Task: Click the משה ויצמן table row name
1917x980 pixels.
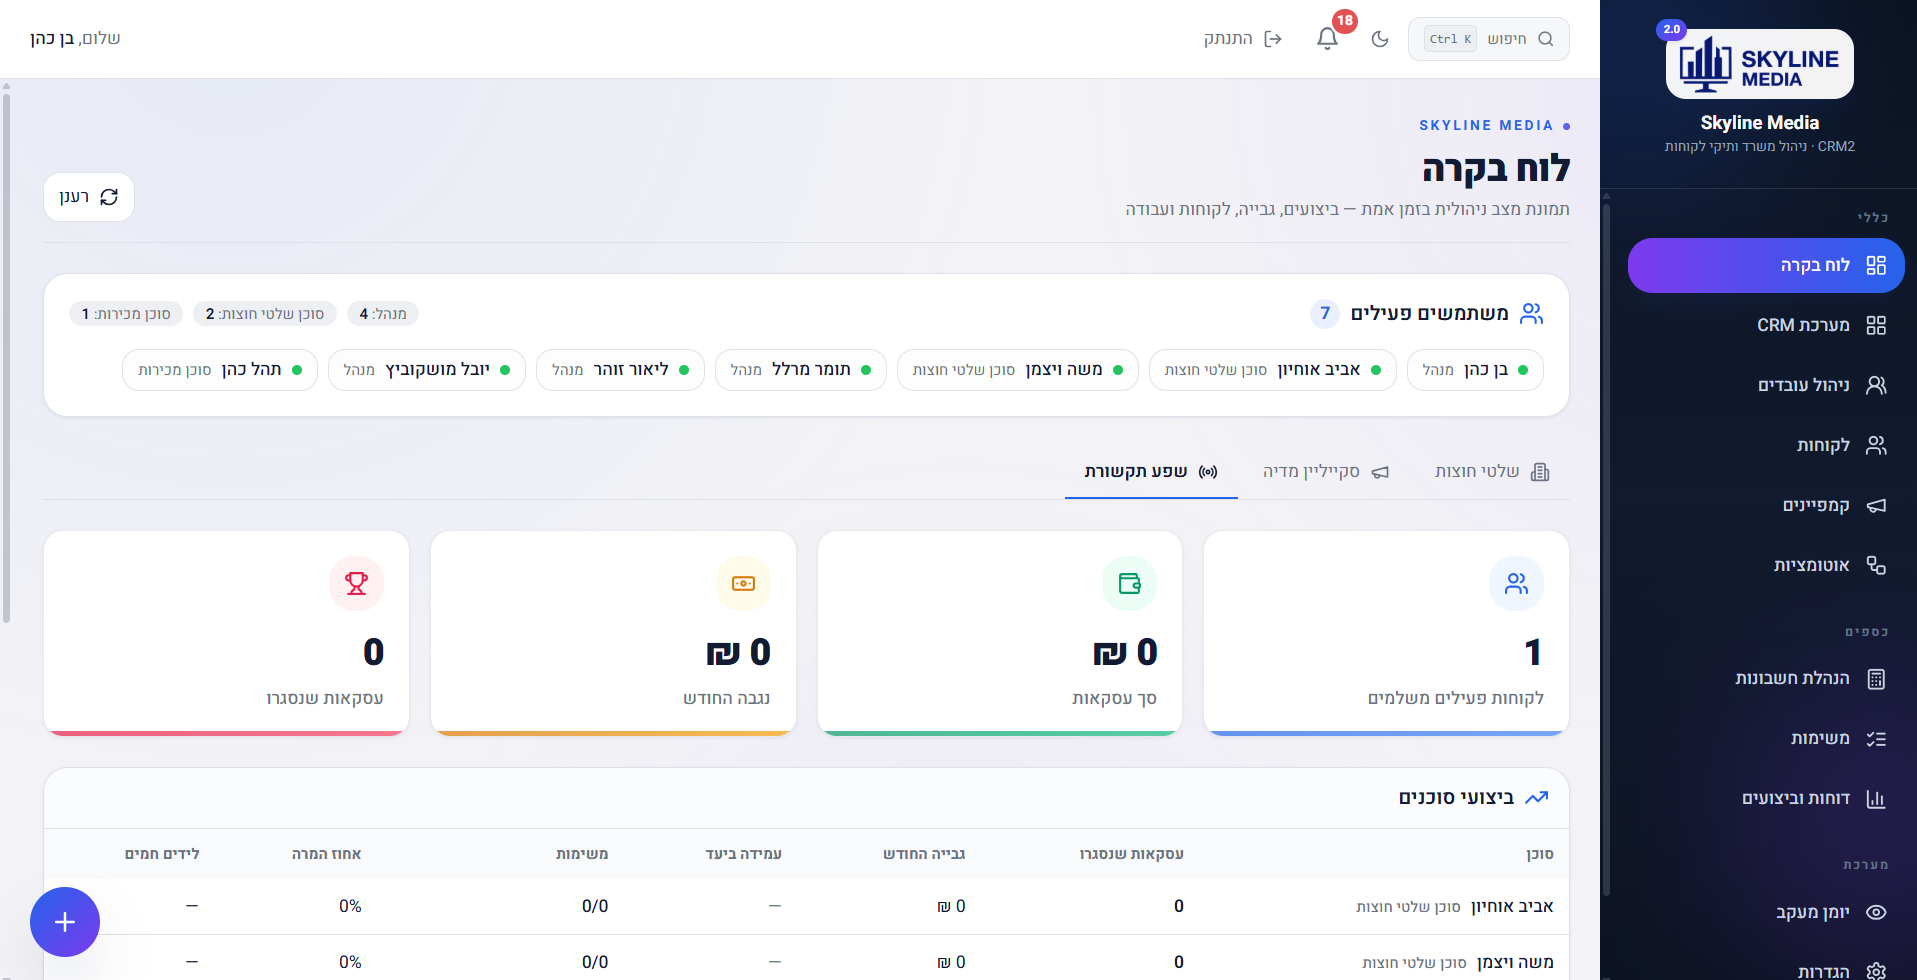Action: point(1515,963)
